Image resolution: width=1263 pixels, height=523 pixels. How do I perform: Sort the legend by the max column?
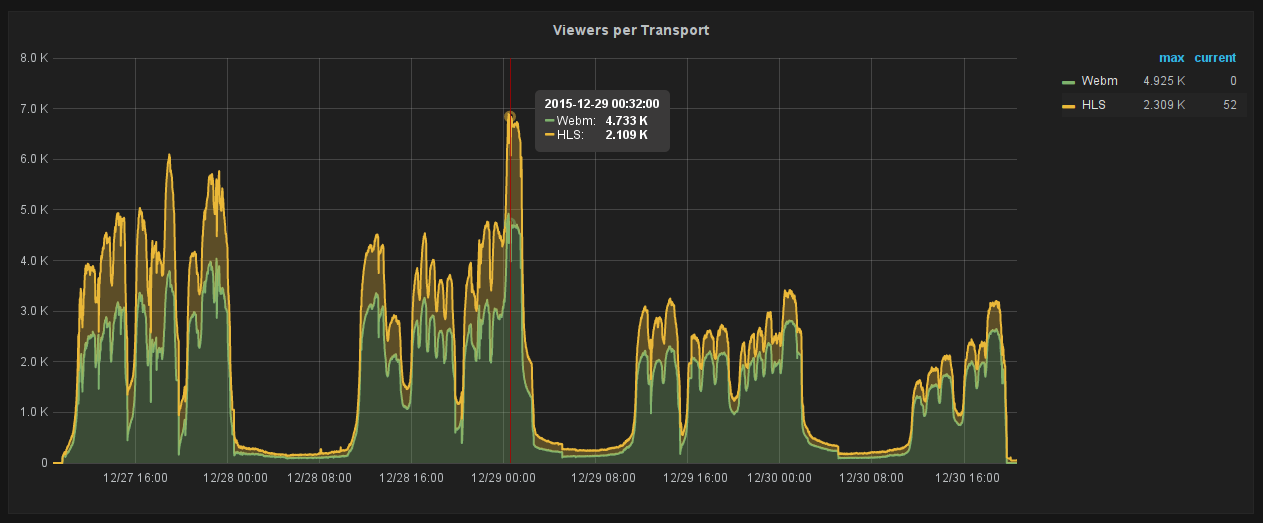click(1171, 58)
